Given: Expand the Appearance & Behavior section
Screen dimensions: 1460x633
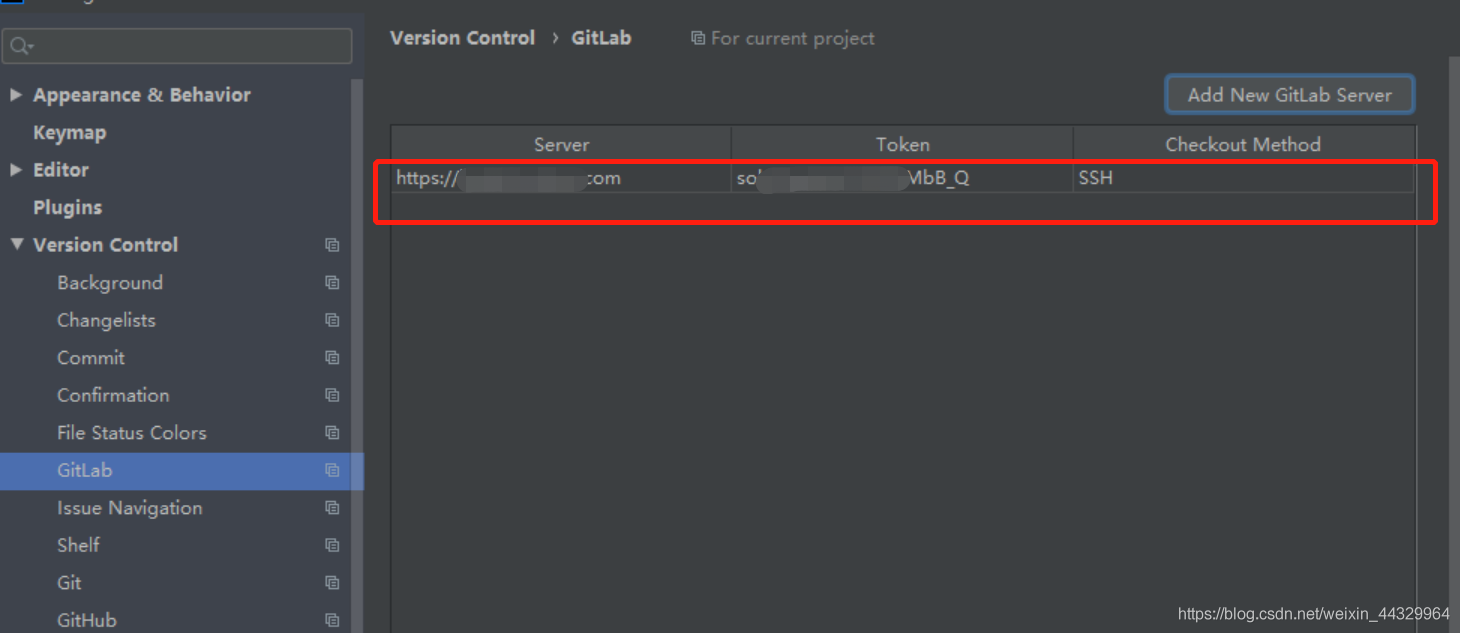Looking at the screenshot, I should 16,94.
